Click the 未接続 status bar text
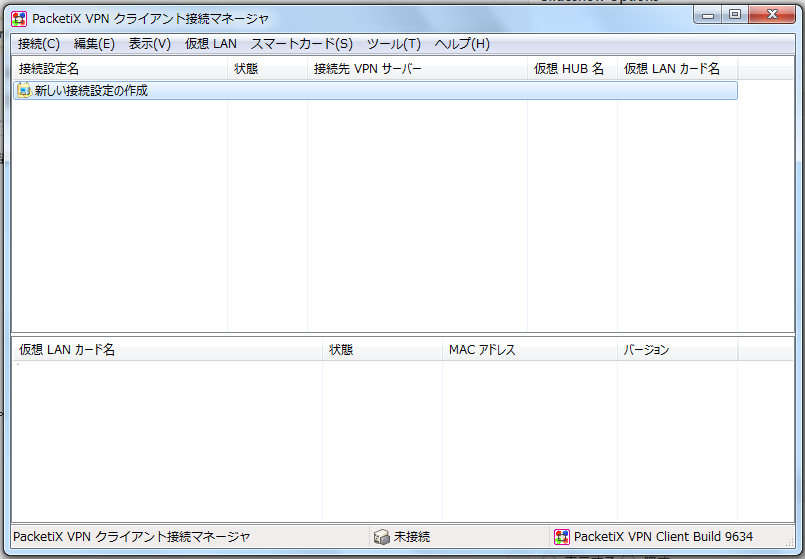 click(412, 537)
